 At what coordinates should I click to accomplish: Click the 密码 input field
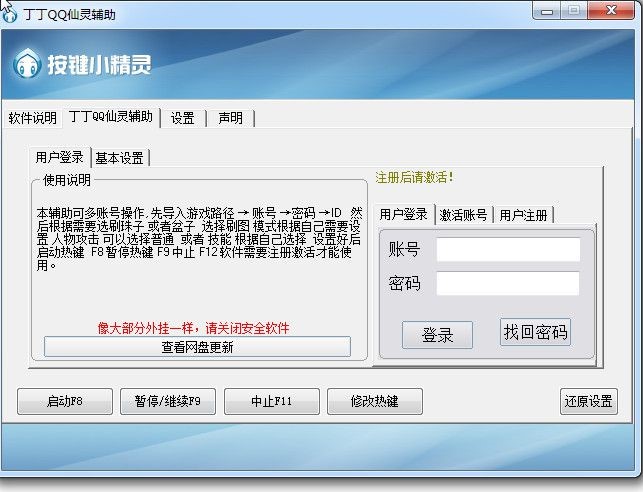click(508, 283)
